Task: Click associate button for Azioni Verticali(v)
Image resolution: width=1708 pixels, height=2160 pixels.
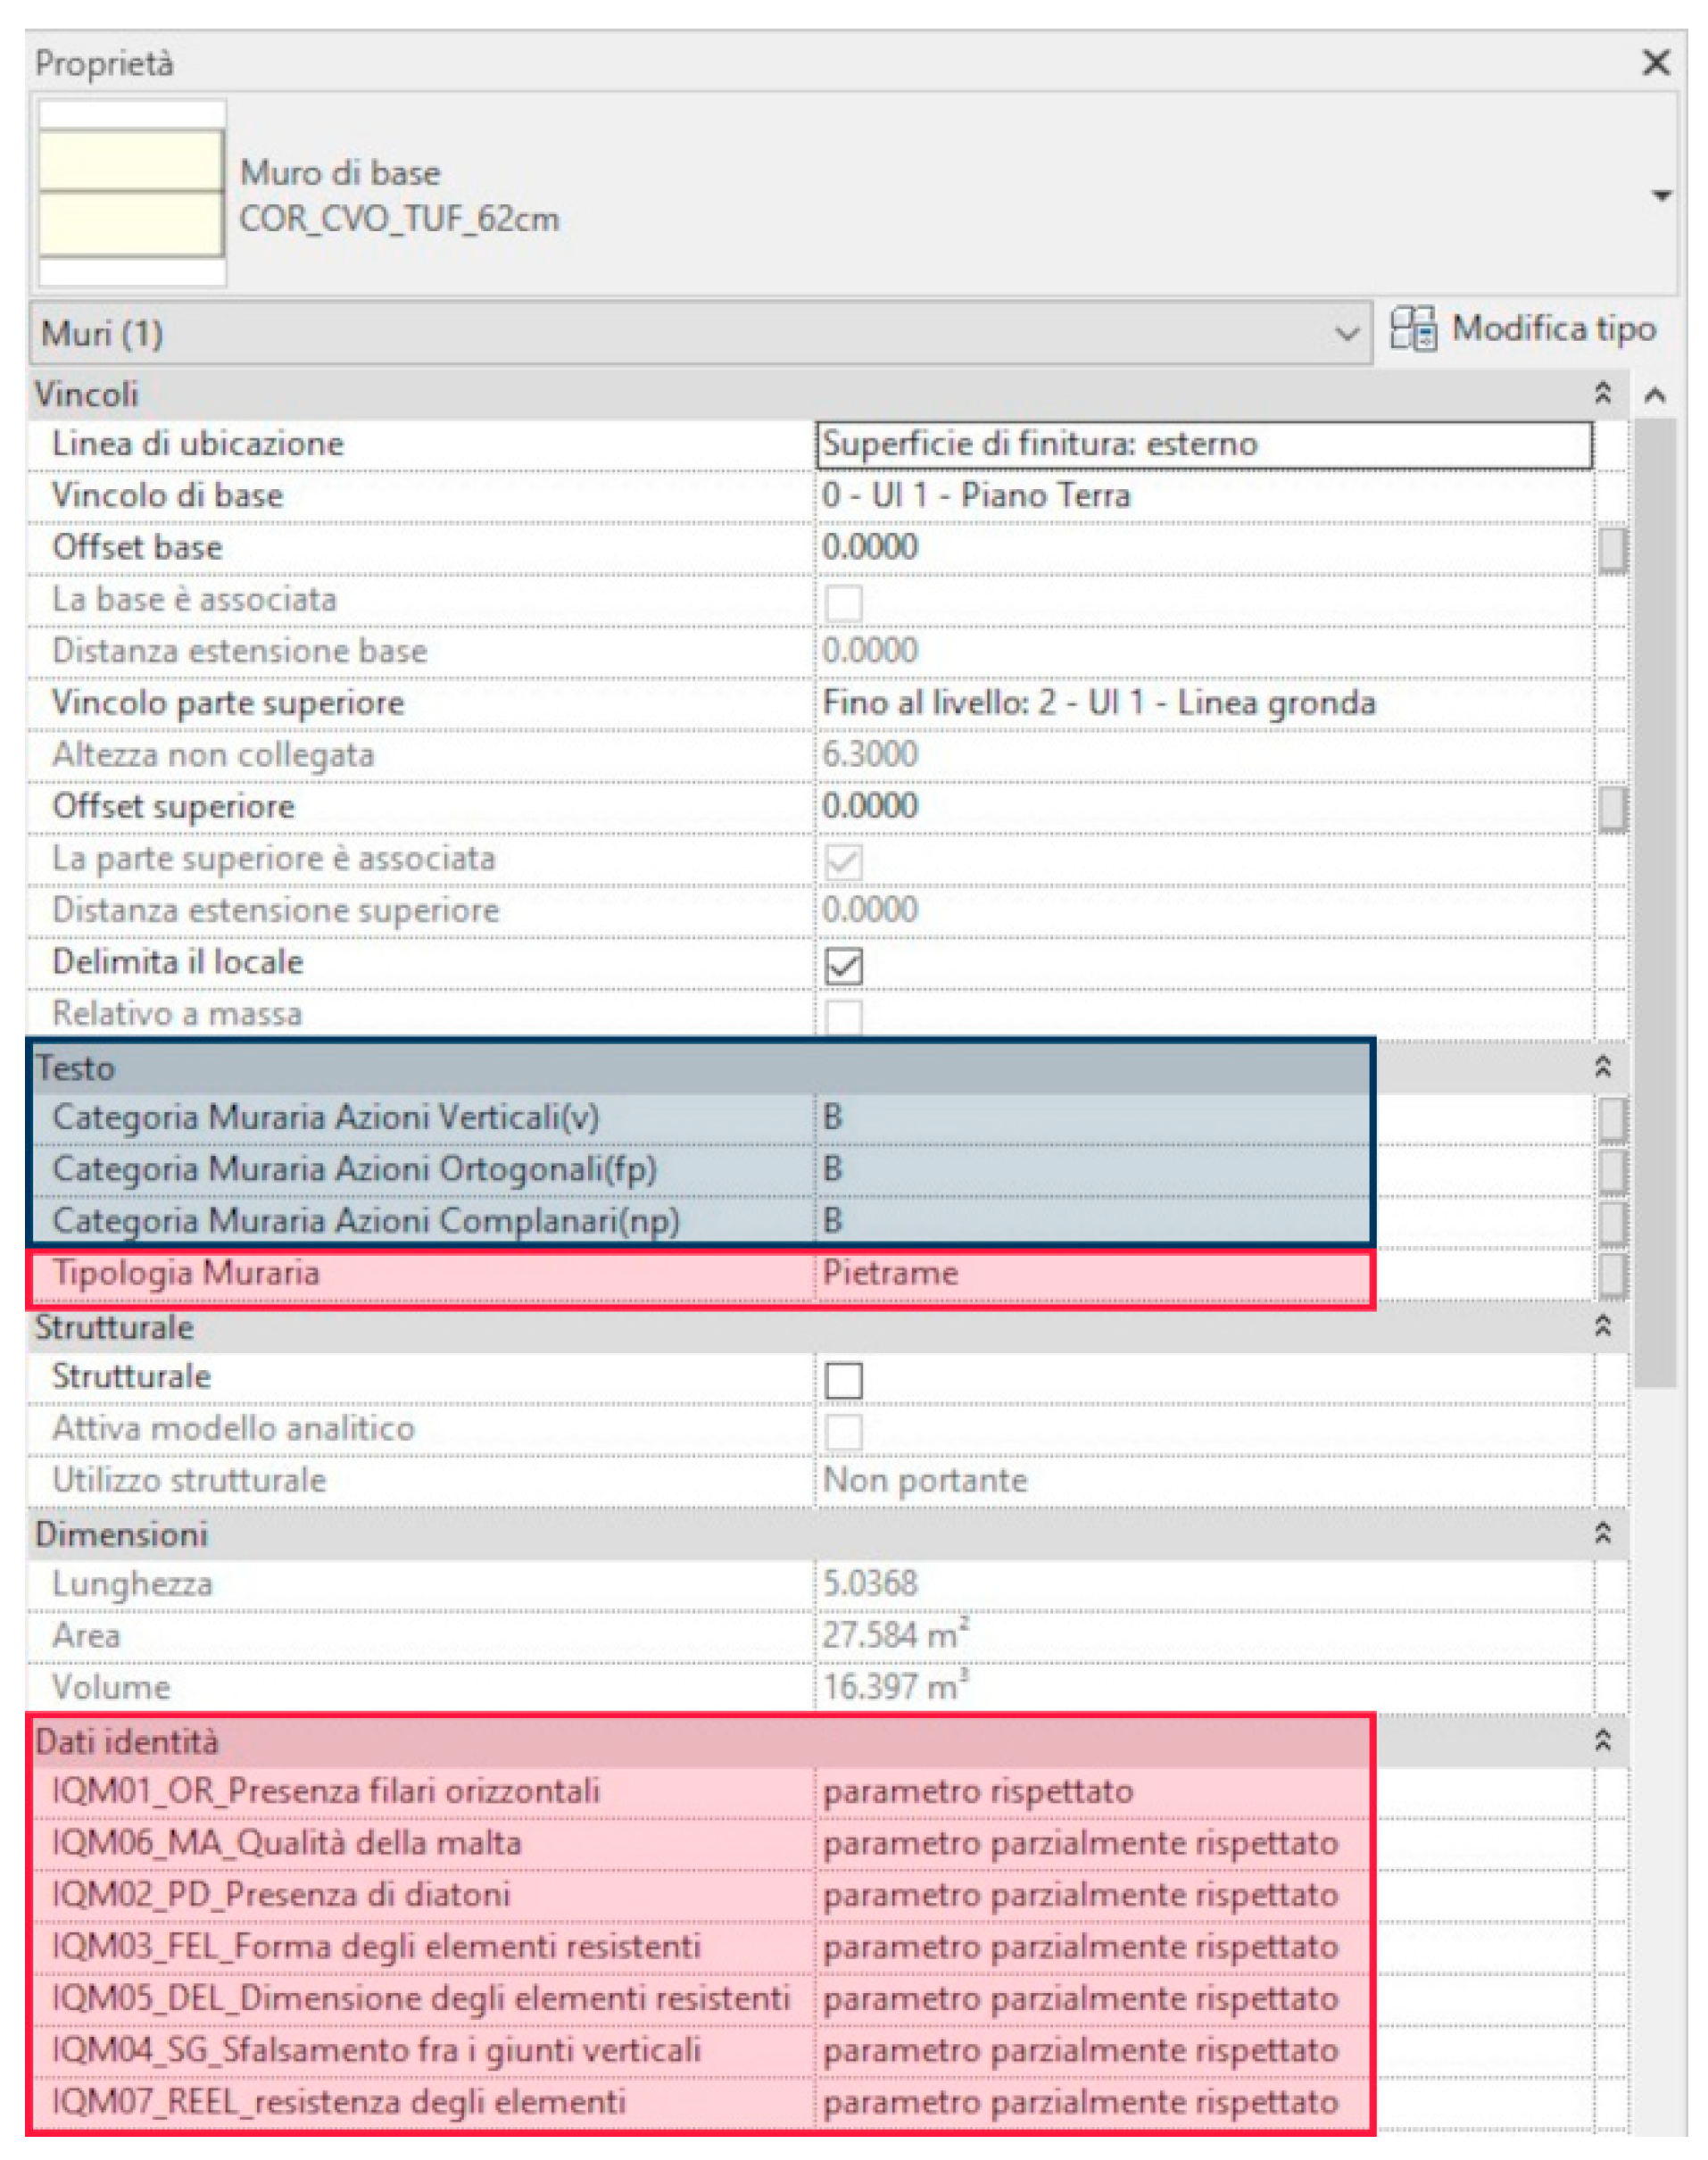Action: [1611, 1119]
